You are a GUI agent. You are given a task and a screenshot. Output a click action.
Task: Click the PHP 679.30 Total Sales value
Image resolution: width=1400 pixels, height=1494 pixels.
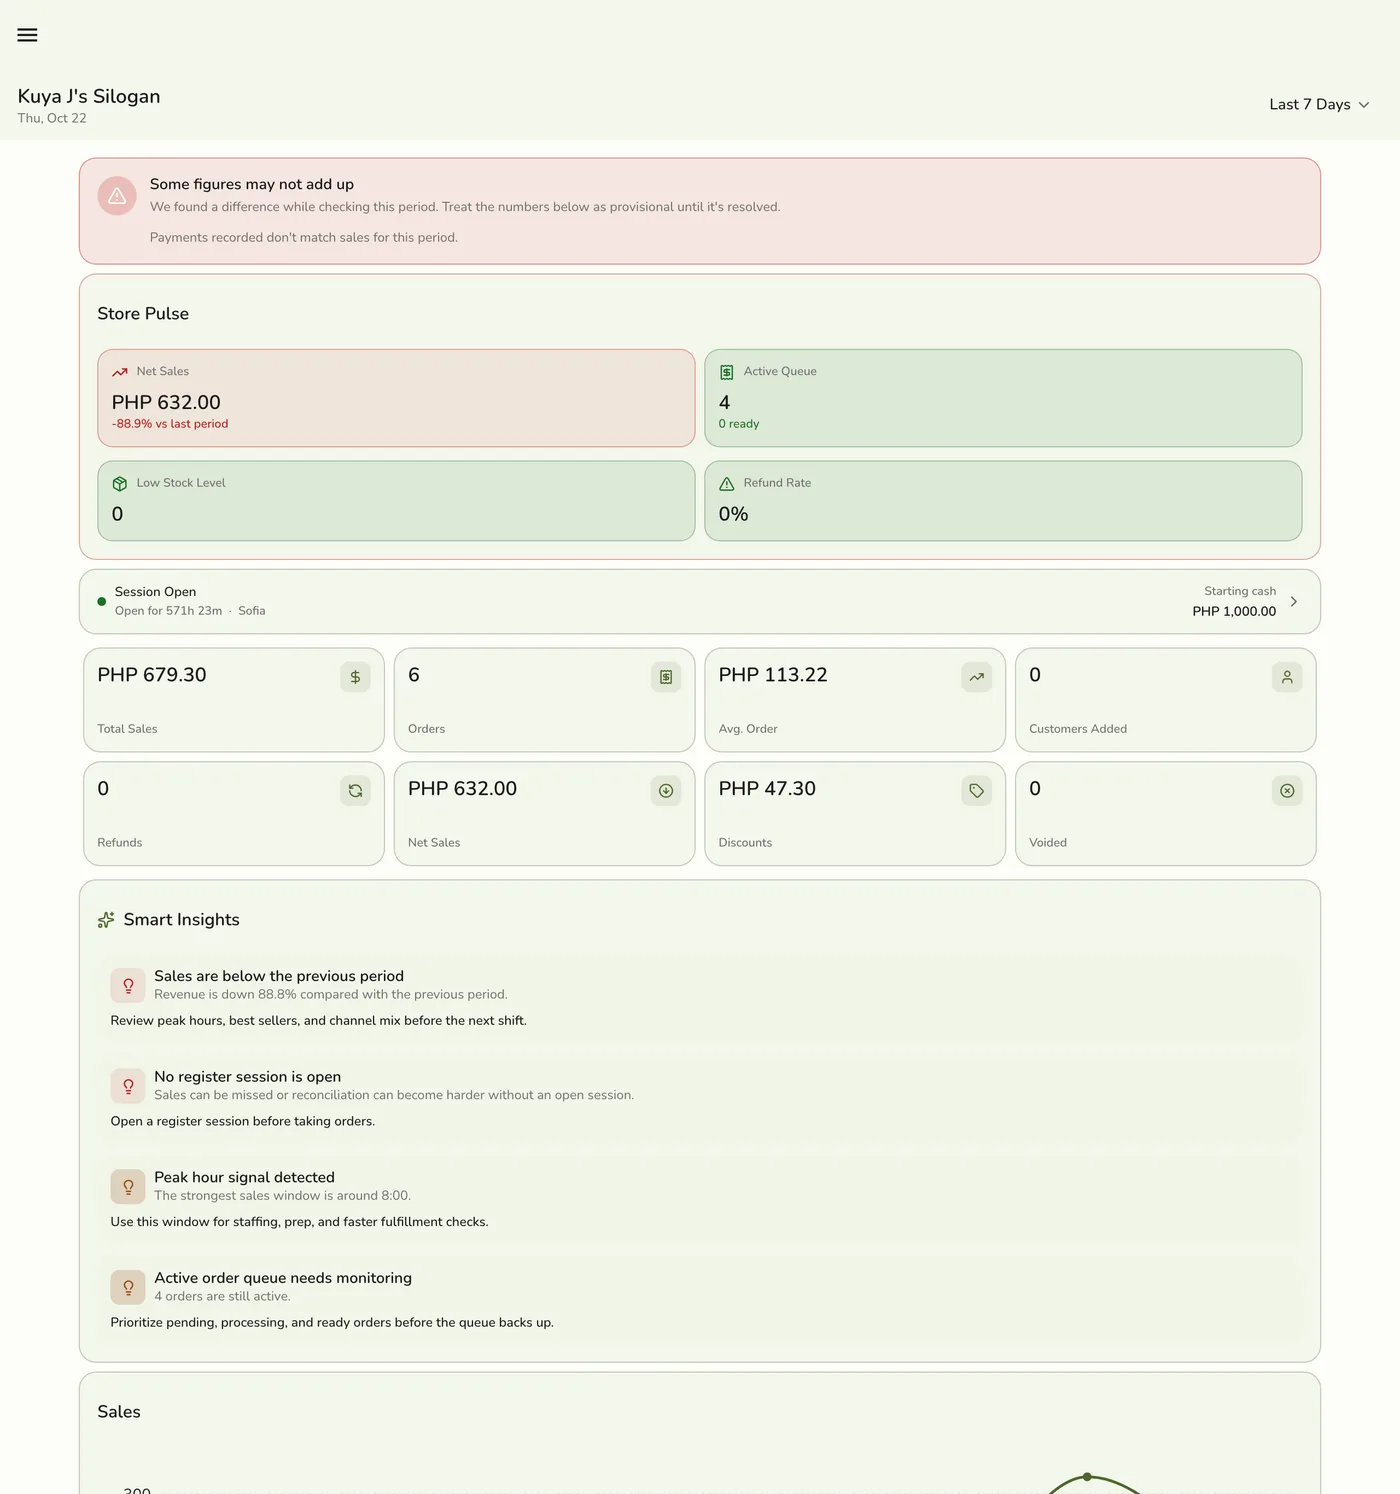pyautogui.click(x=152, y=675)
